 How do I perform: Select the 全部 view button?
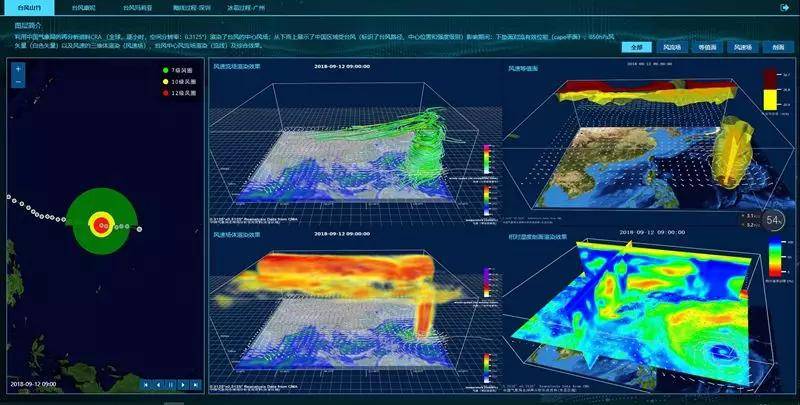tap(635, 47)
